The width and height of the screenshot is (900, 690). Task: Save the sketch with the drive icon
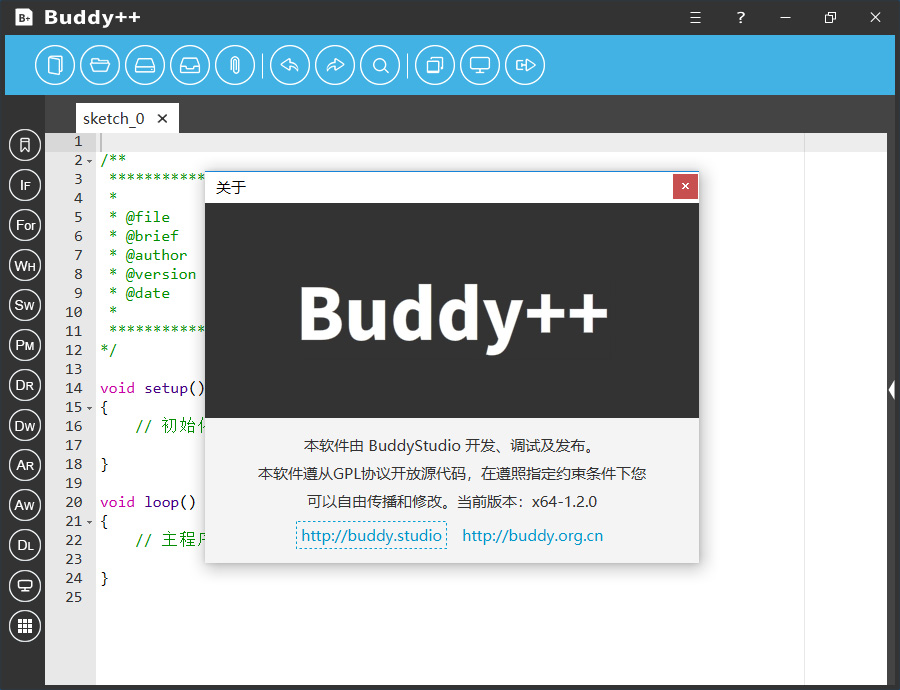tap(145, 65)
